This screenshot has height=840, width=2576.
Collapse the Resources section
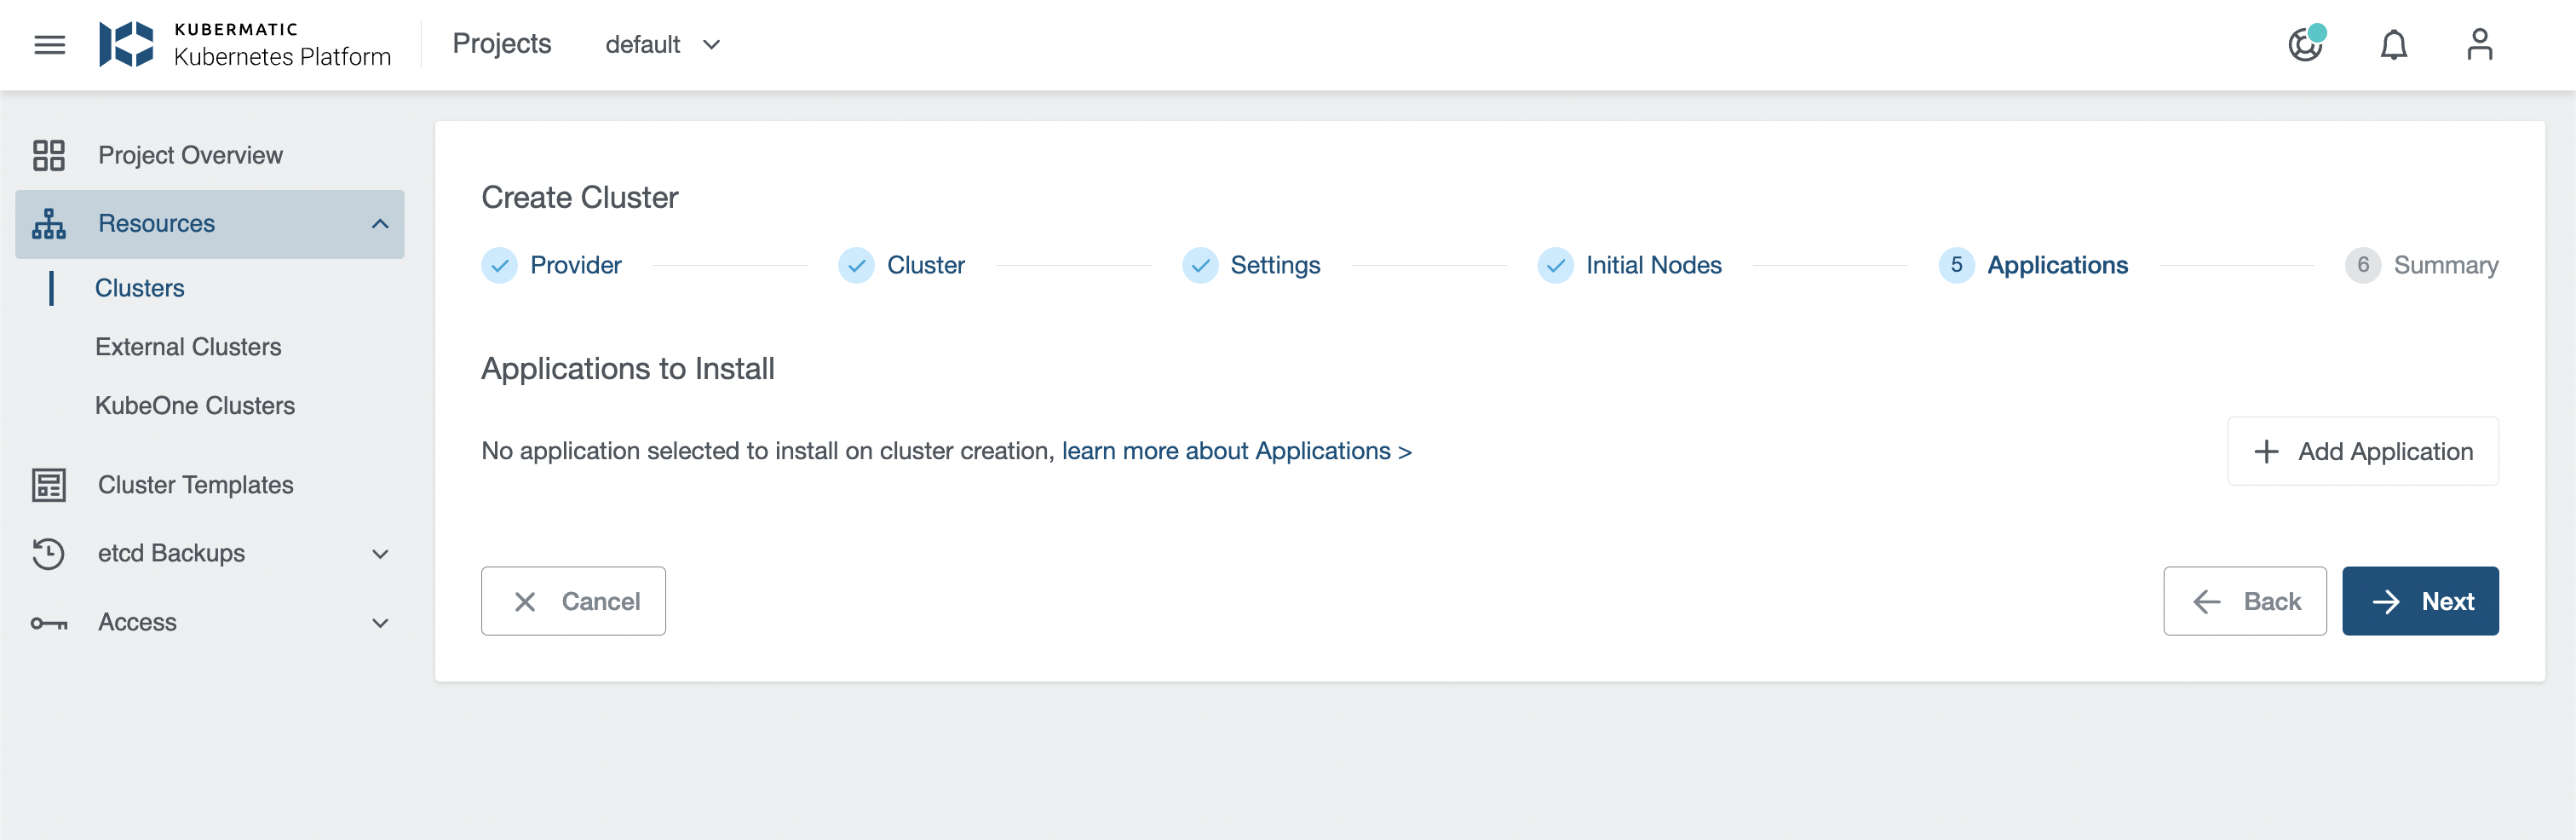point(379,223)
